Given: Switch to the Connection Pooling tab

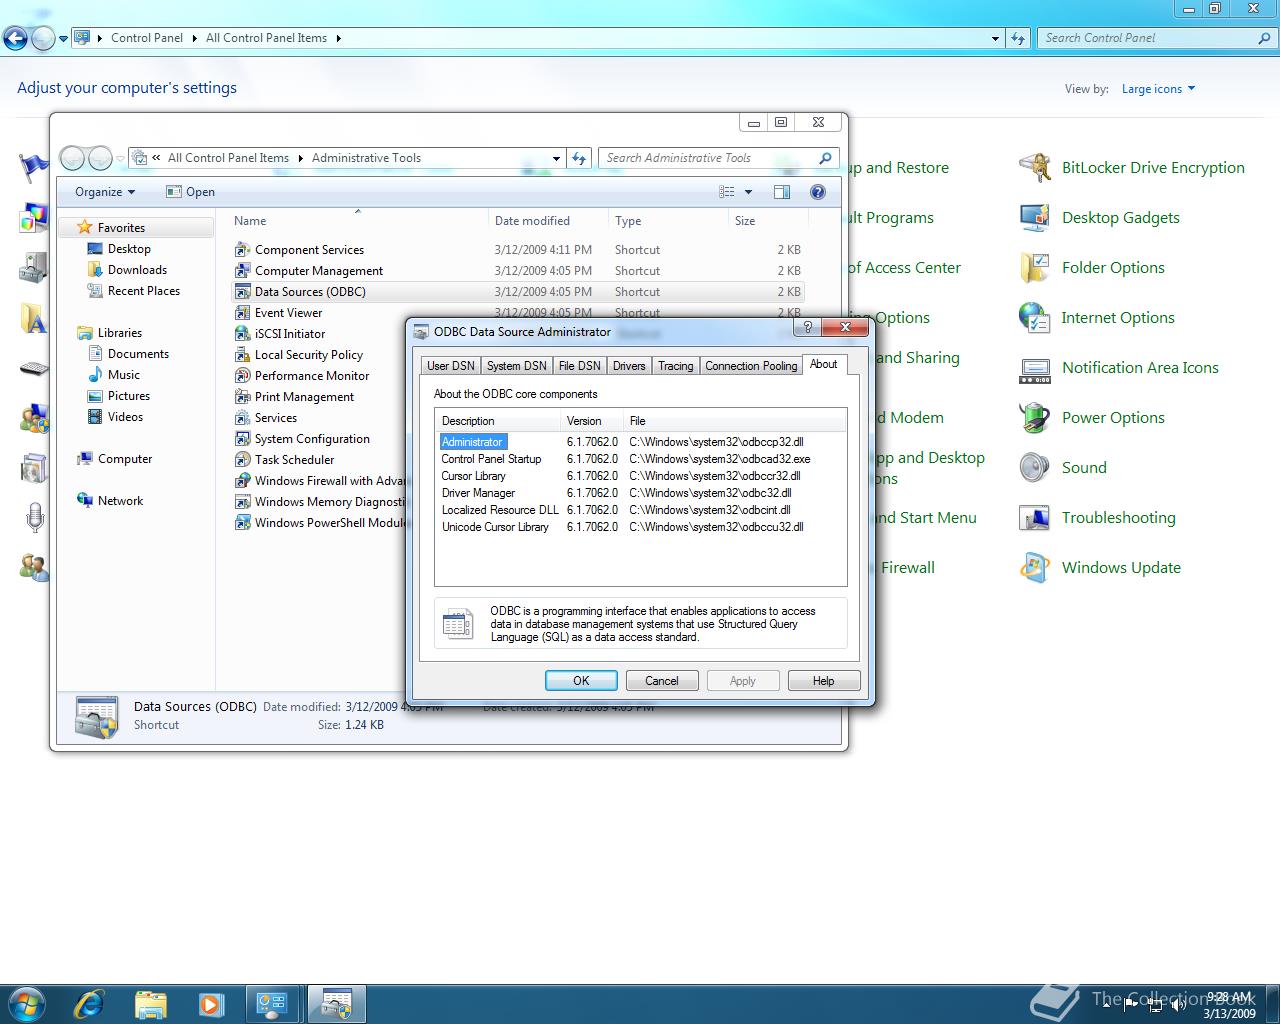Looking at the screenshot, I should pyautogui.click(x=751, y=366).
